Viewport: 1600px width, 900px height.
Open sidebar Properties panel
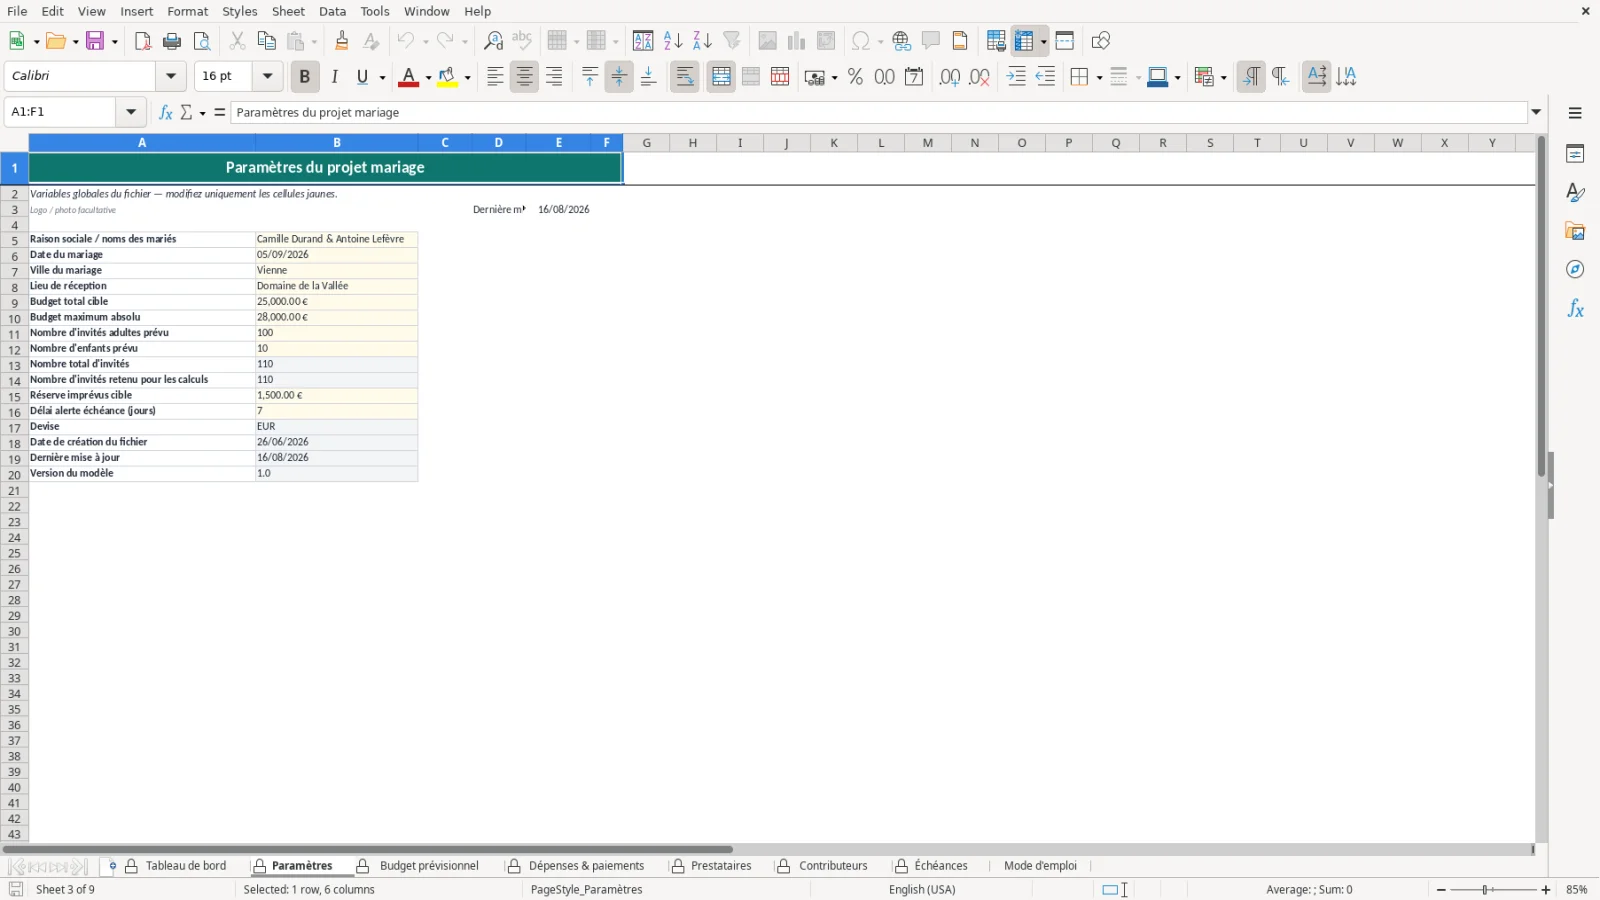(x=1575, y=154)
